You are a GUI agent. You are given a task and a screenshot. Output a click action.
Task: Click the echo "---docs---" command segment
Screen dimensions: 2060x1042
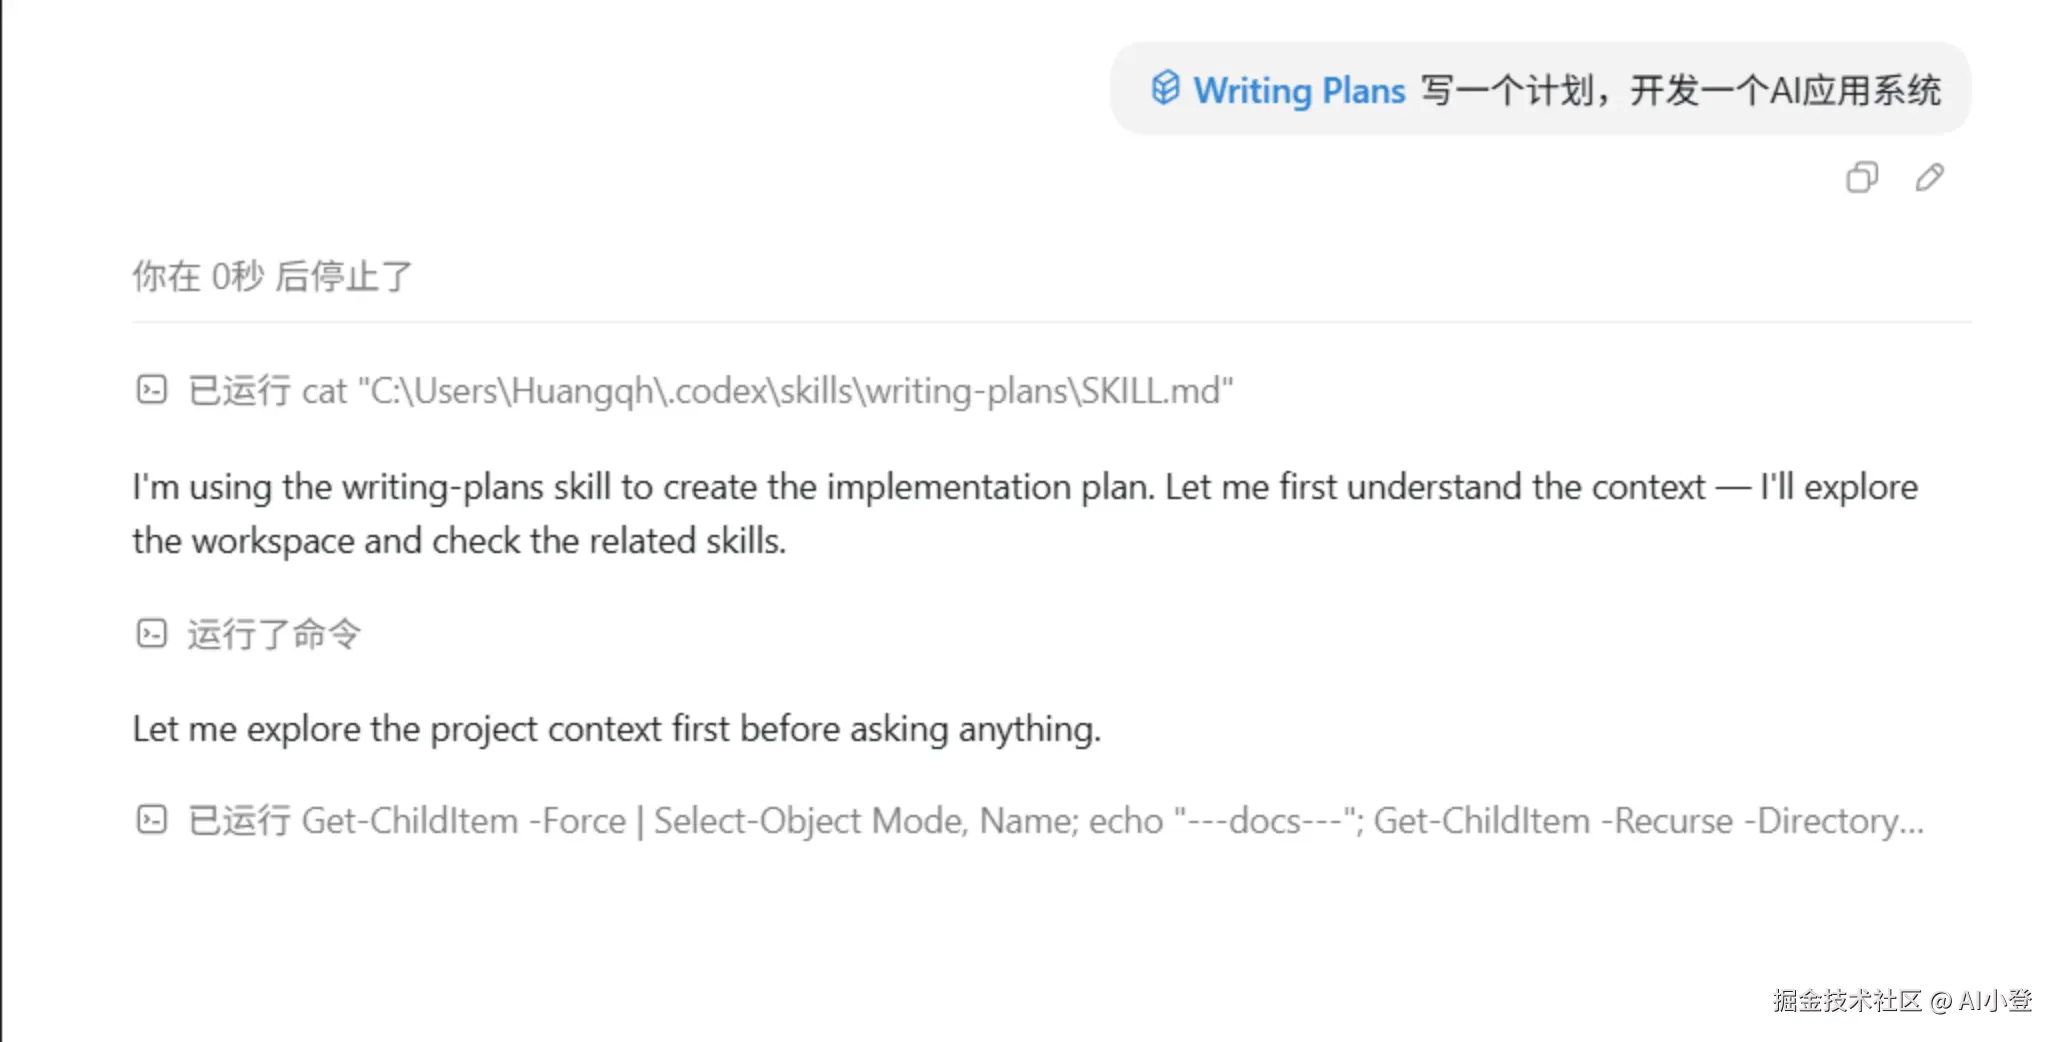[x=1226, y=821]
